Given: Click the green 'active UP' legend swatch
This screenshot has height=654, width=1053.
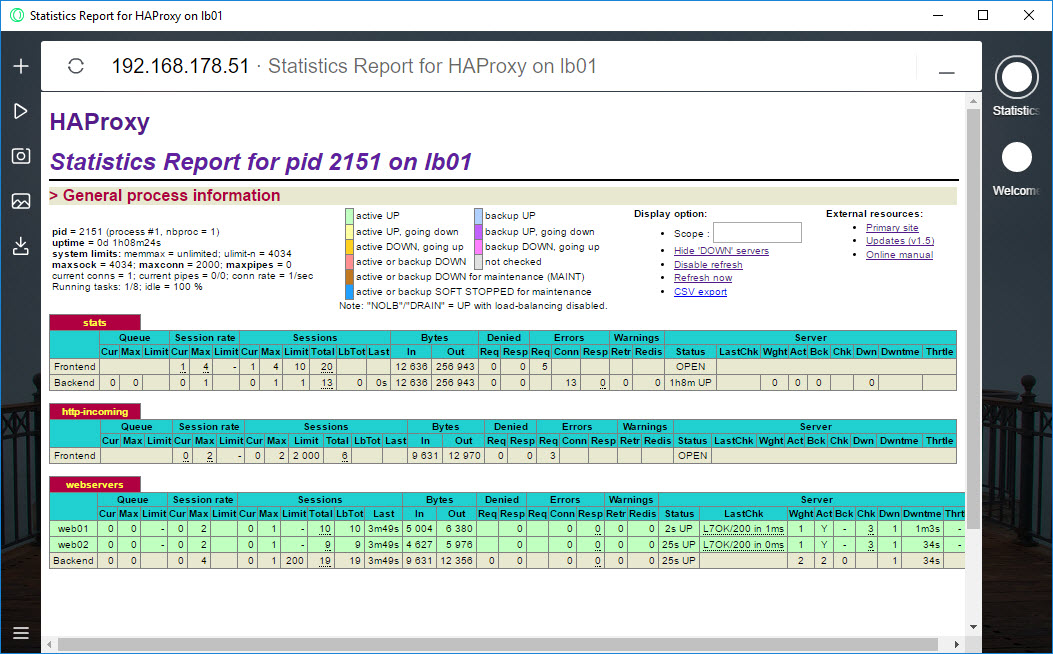Looking at the screenshot, I should point(349,216).
